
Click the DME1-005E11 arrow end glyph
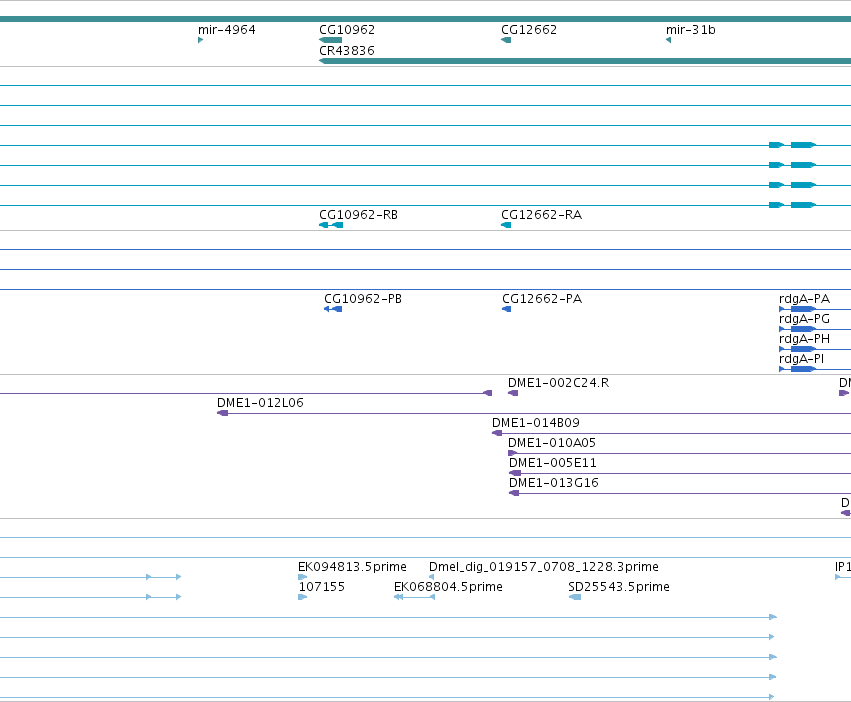coord(515,473)
